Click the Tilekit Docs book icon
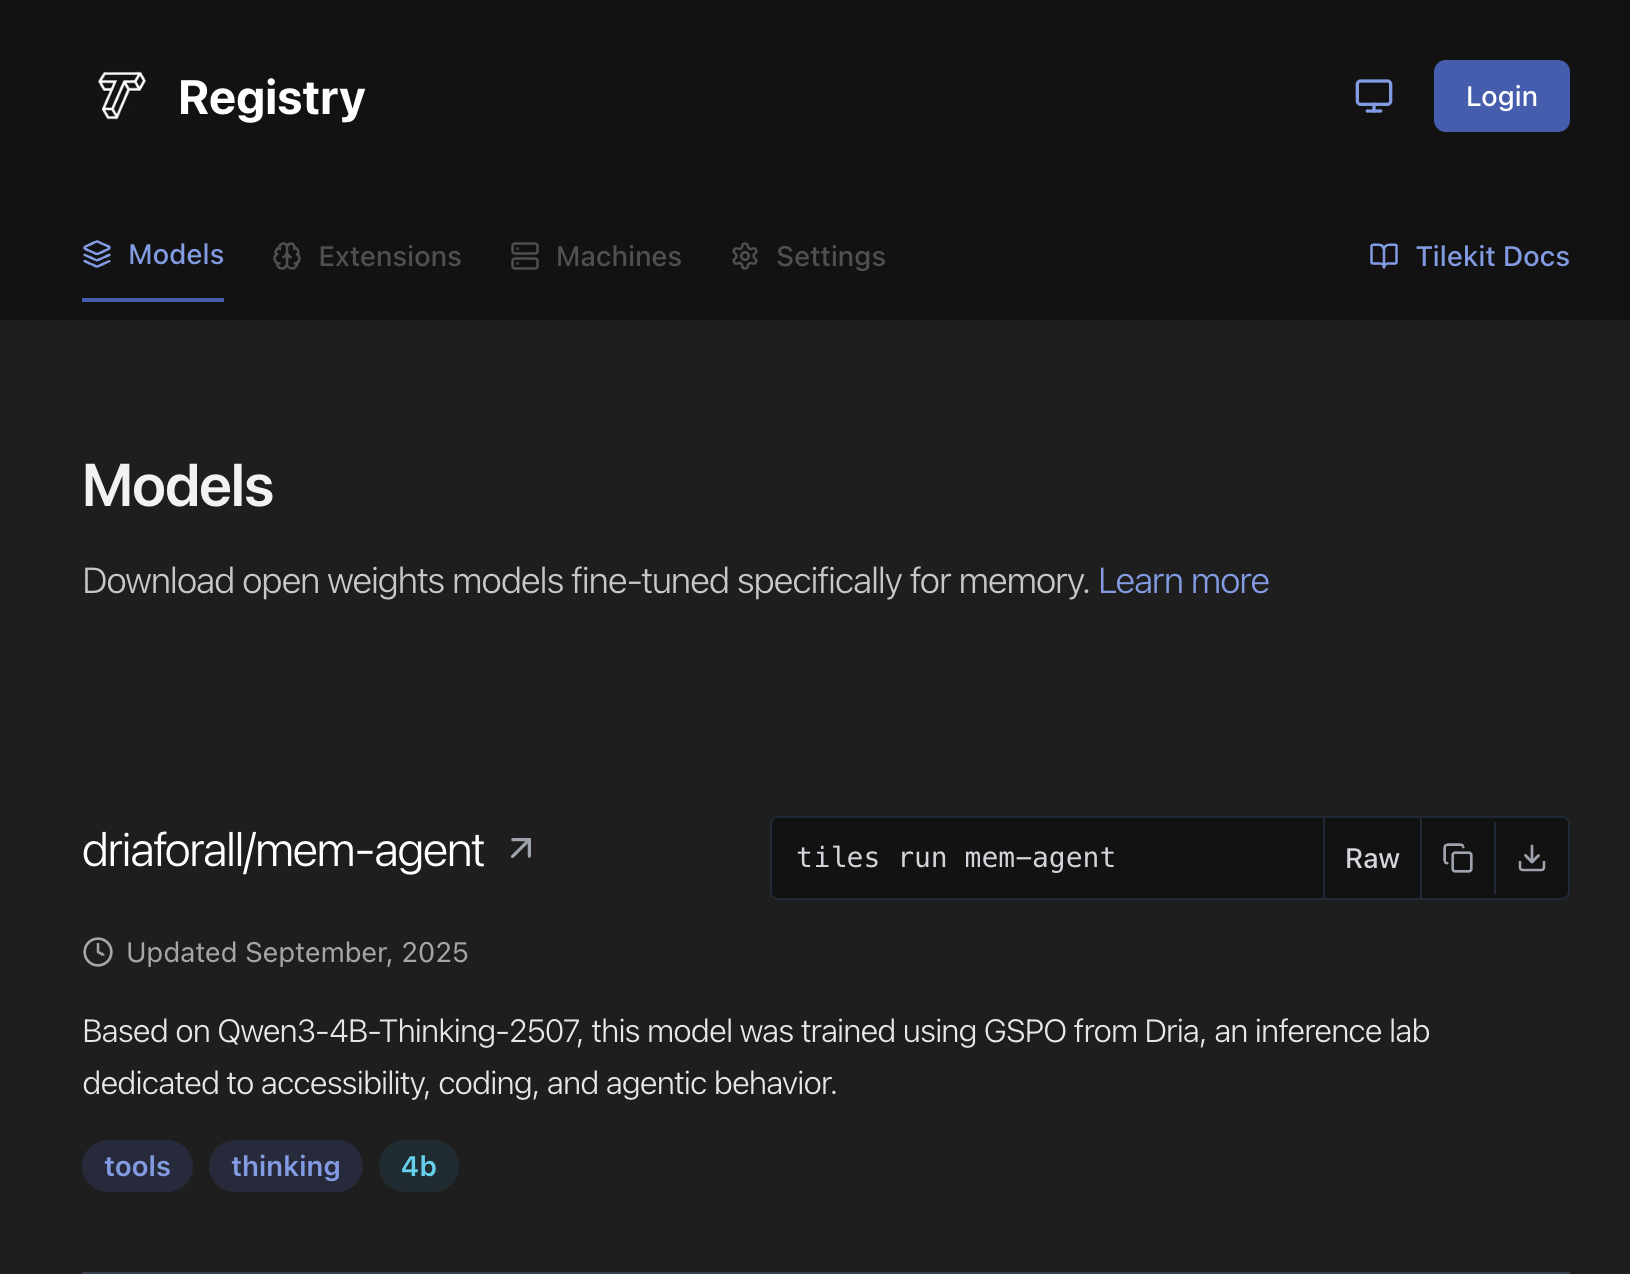This screenshot has height=1274, width=1630. (1384, 256)
